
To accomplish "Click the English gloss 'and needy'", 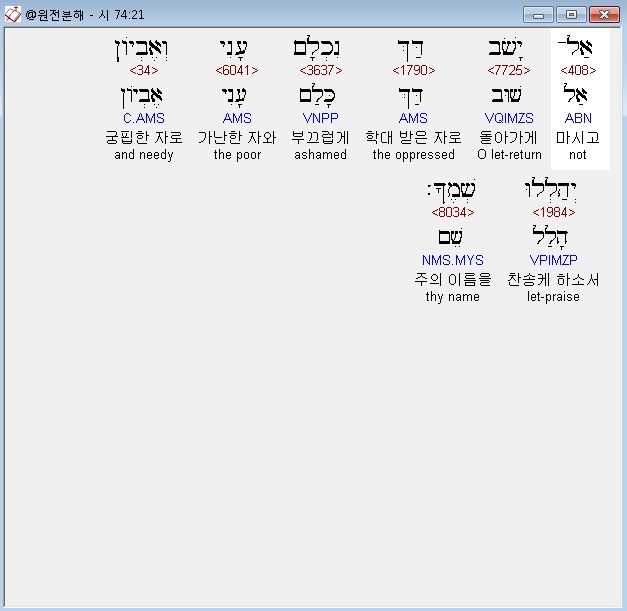I will click(144, 155).
